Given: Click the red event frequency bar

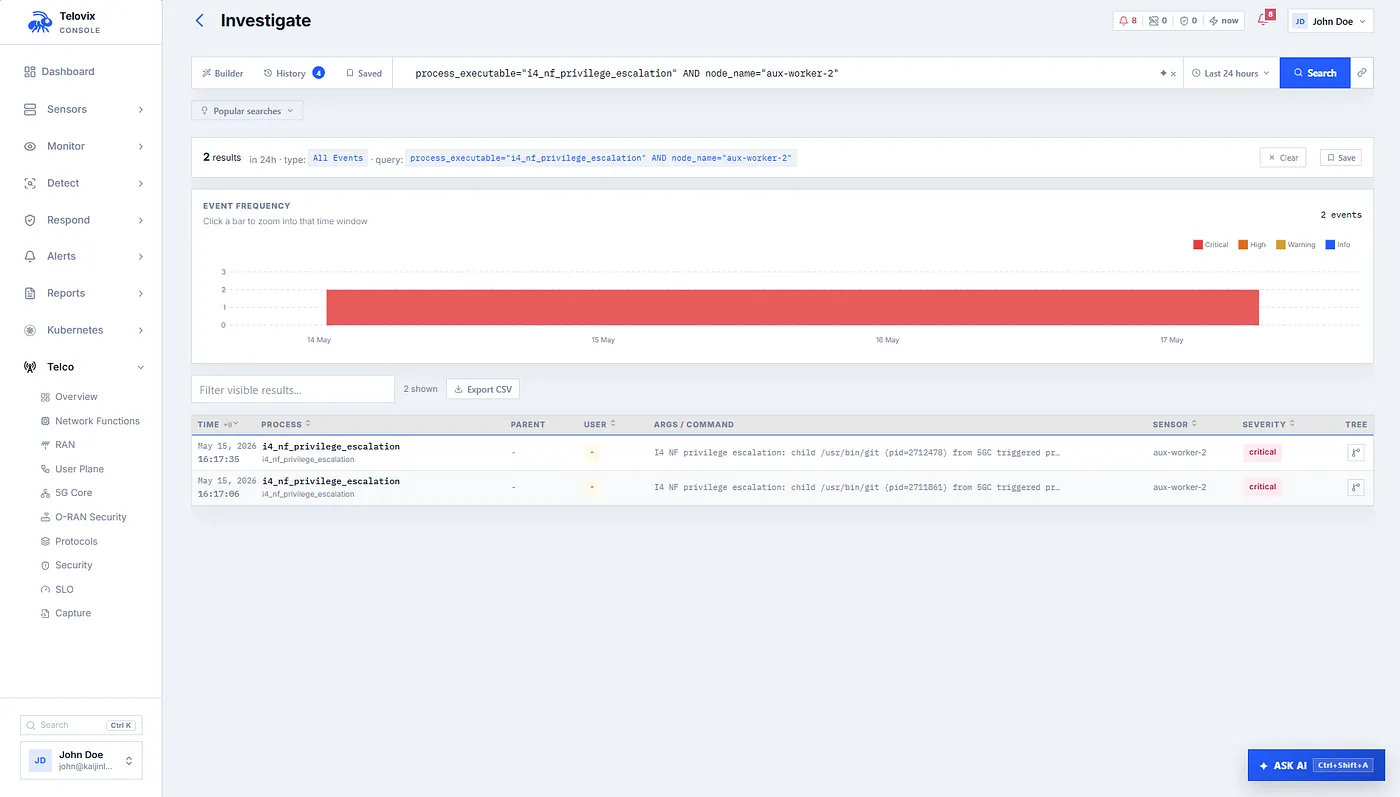Looking at the screenshot, I should [x=792, y=307].
